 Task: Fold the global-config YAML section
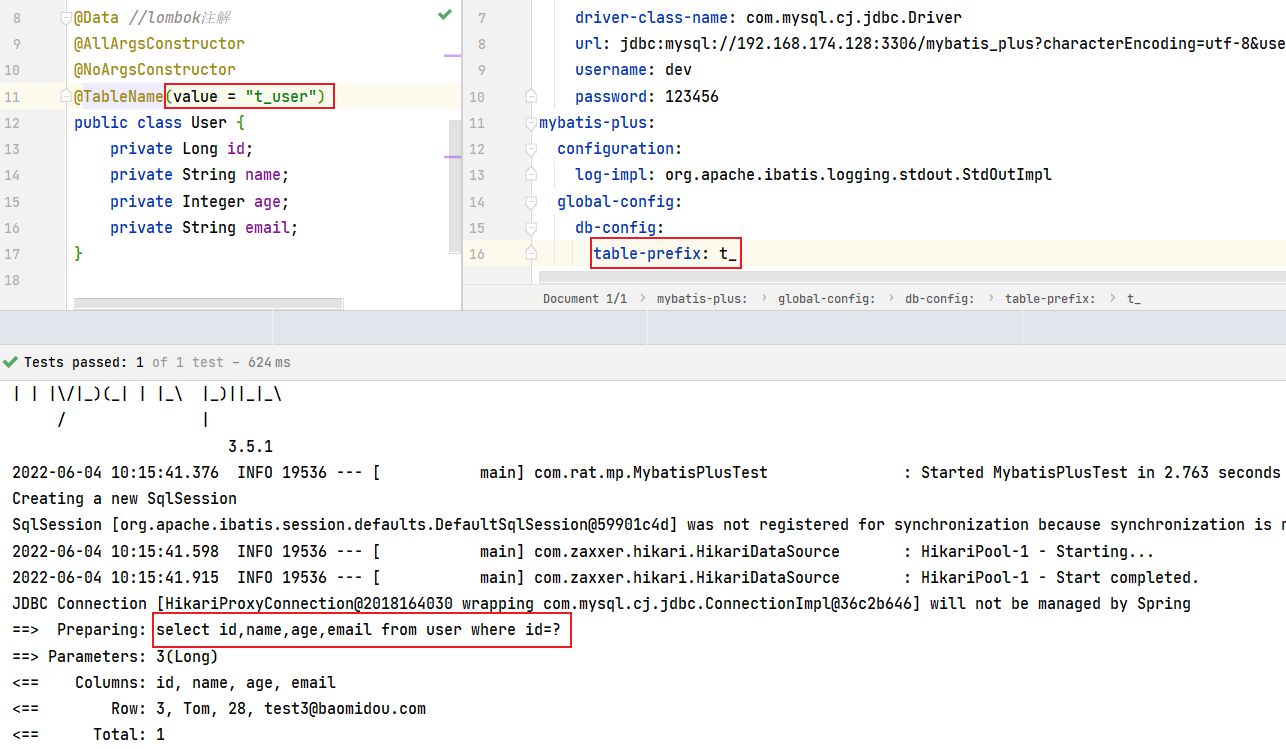coord(531,201)
